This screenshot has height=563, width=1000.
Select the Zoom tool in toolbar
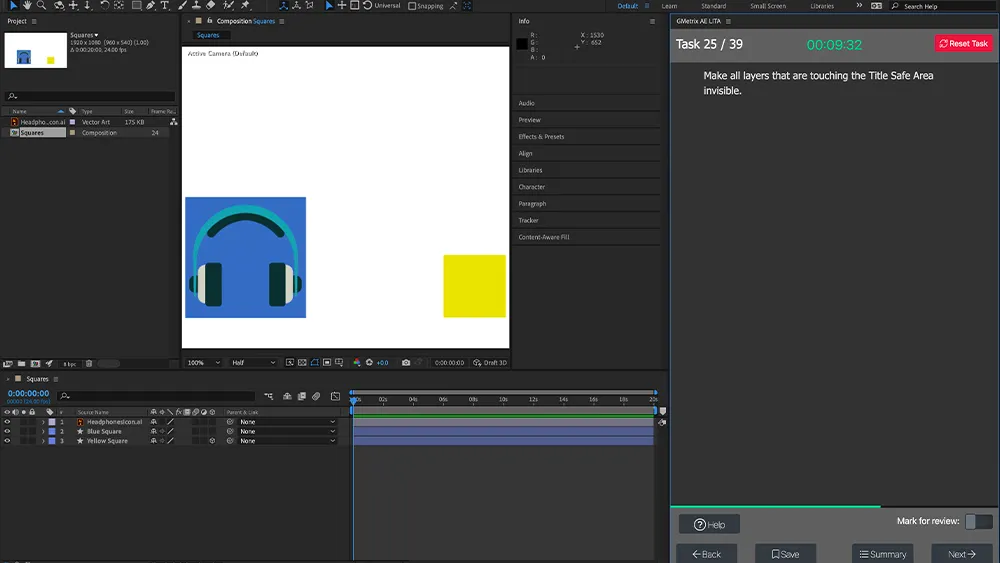[41, 5]
